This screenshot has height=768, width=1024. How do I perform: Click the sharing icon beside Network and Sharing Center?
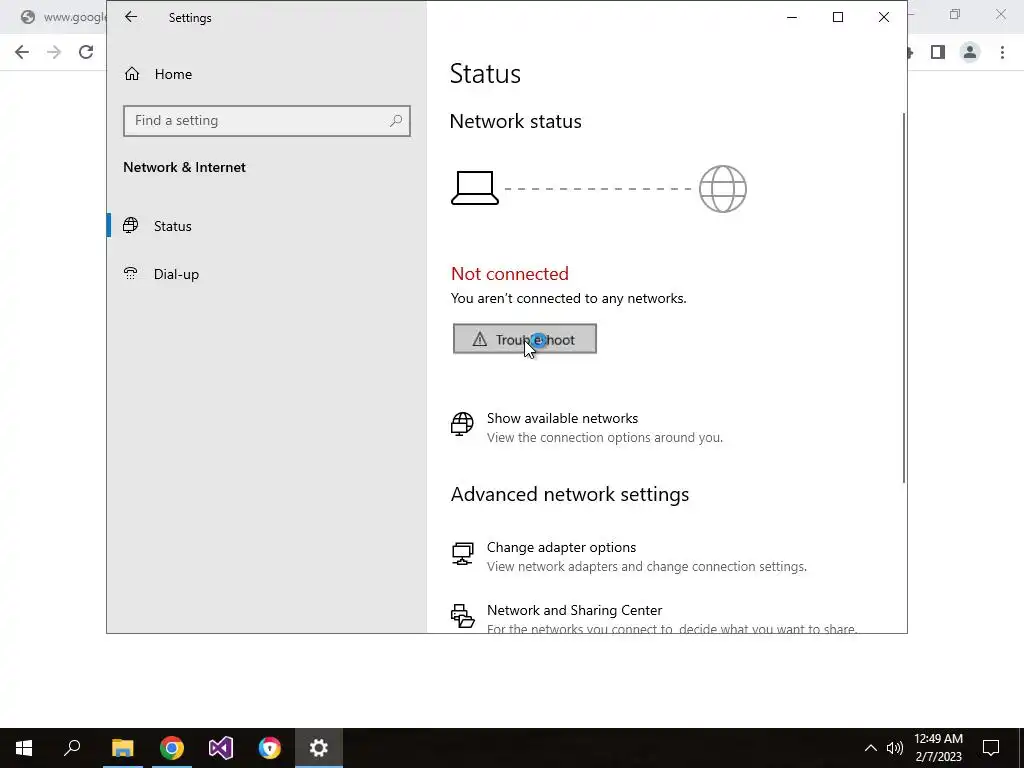coord(462,615)
